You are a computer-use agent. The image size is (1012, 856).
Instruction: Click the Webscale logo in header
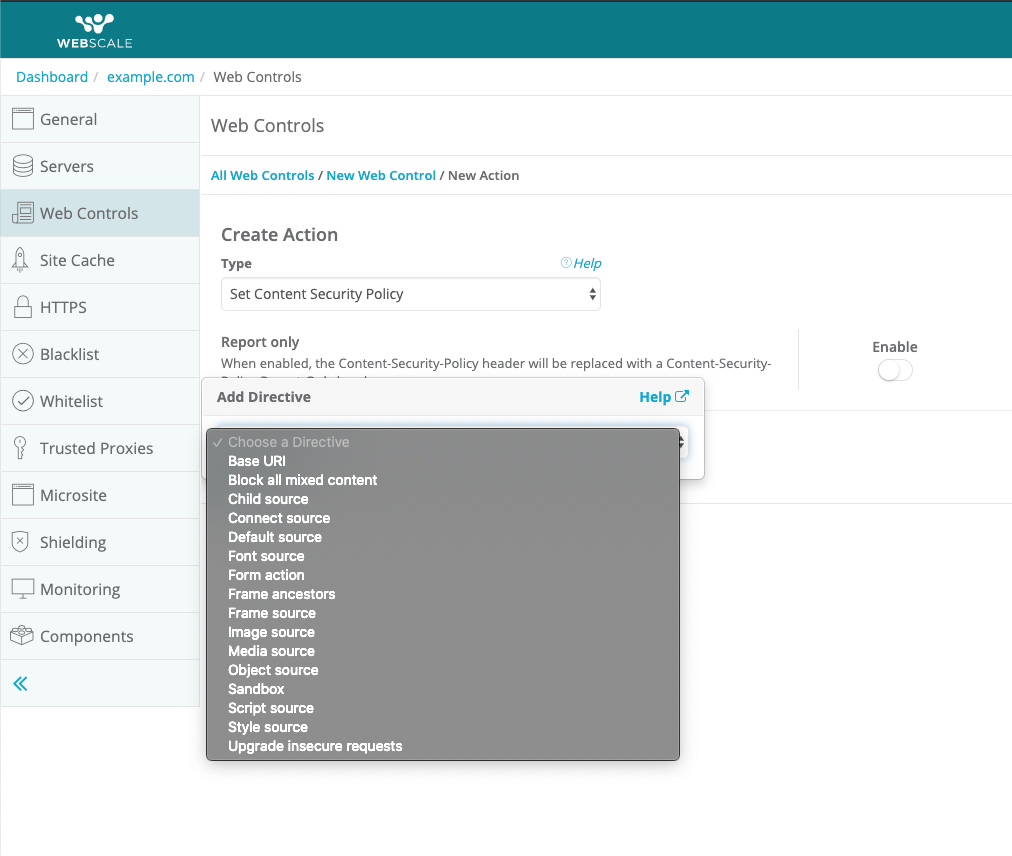click(95, 30)
